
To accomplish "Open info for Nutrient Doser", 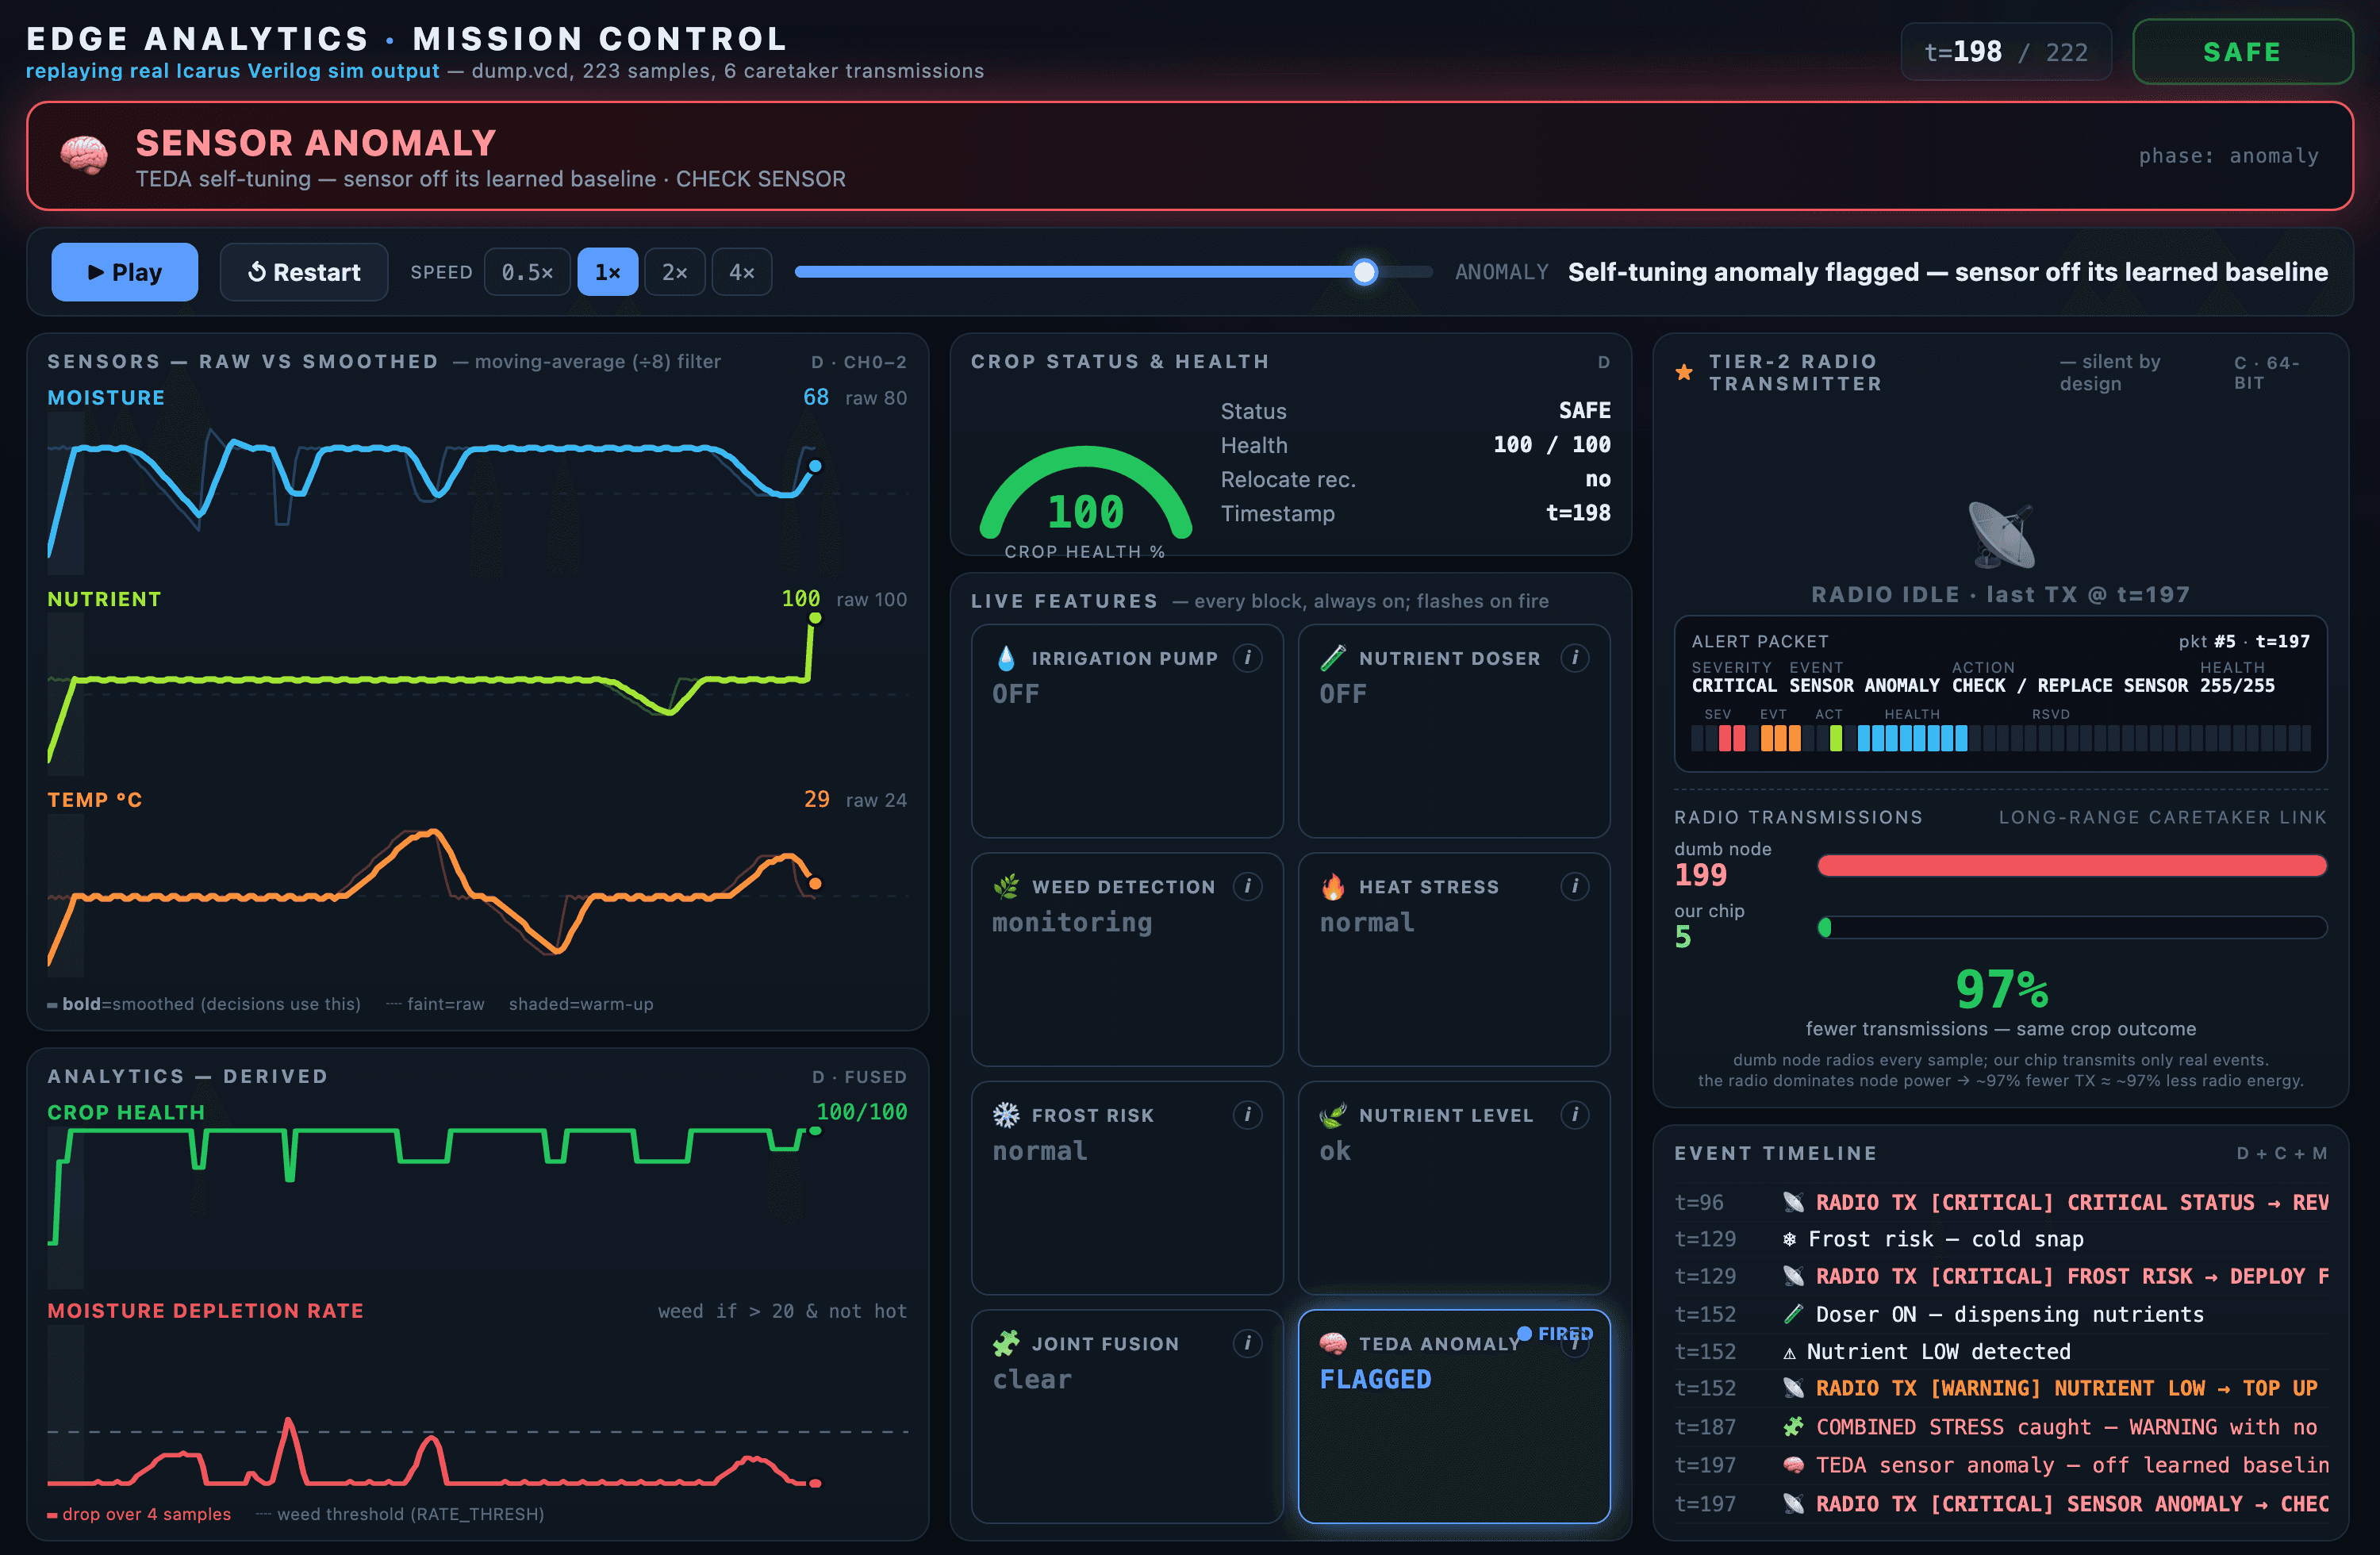I will pyautogui.click(x=1575, y=657).
